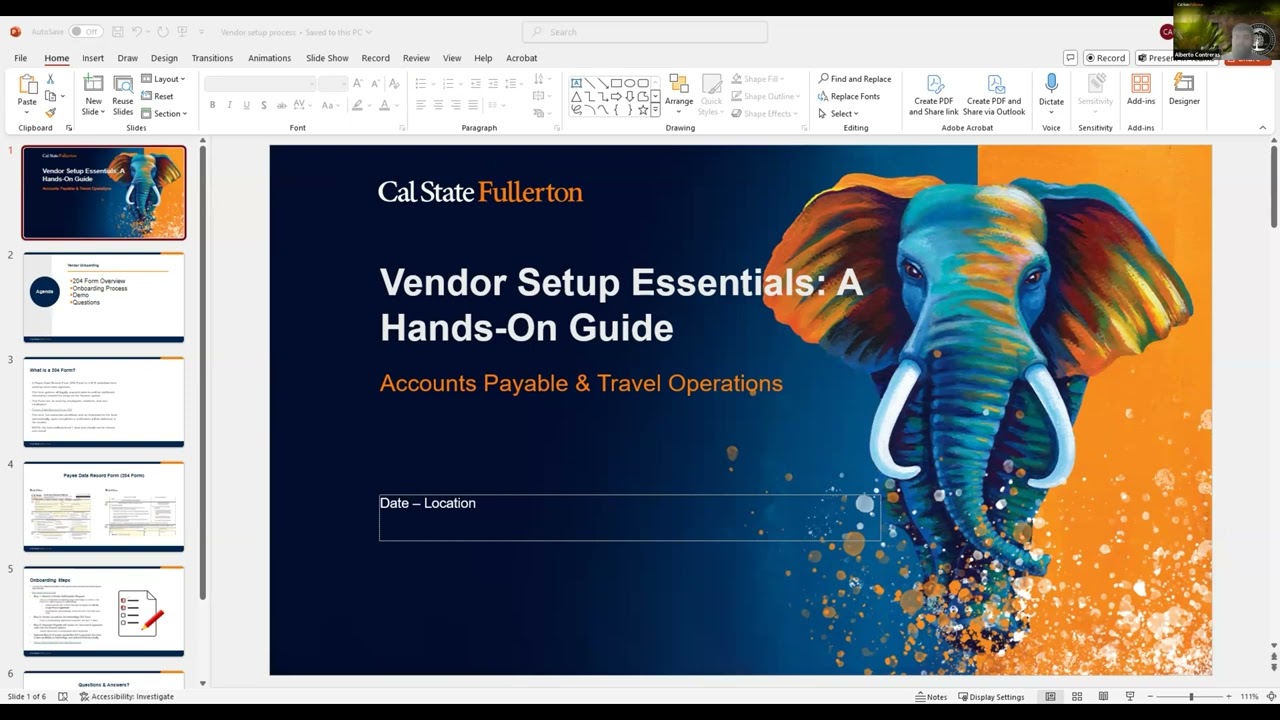Select slide 2 Agenda thumbnail
The image size is (1280, 720).
pyautogui.click(x=104, y=297)
